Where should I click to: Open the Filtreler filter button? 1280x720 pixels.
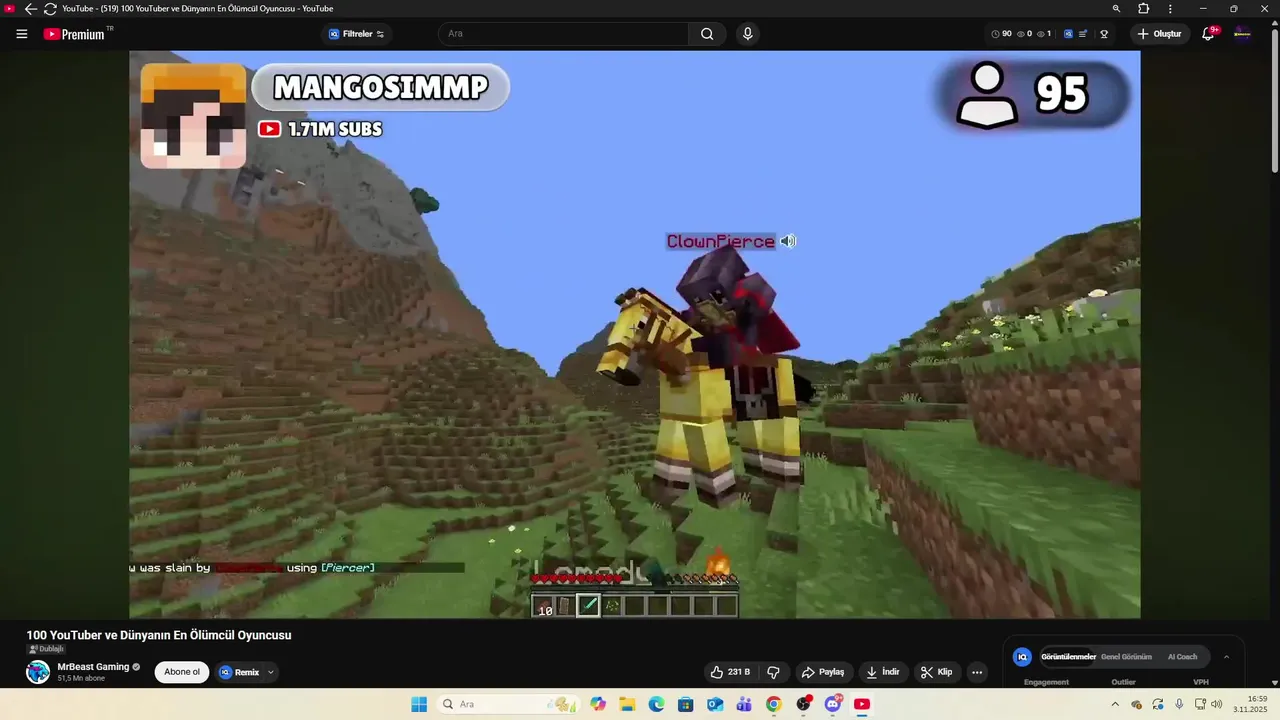tap(356, 34)
